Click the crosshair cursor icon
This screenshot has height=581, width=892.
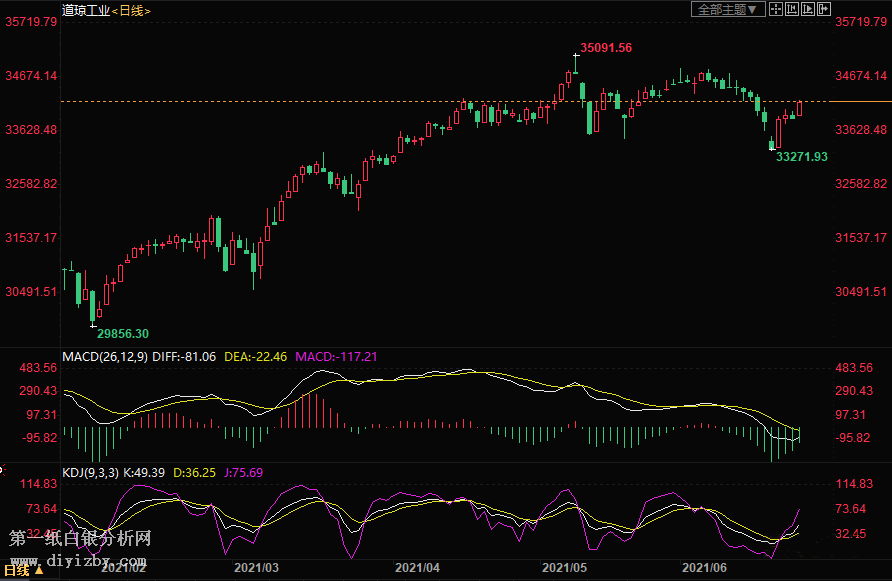click(x=776, y=9)
